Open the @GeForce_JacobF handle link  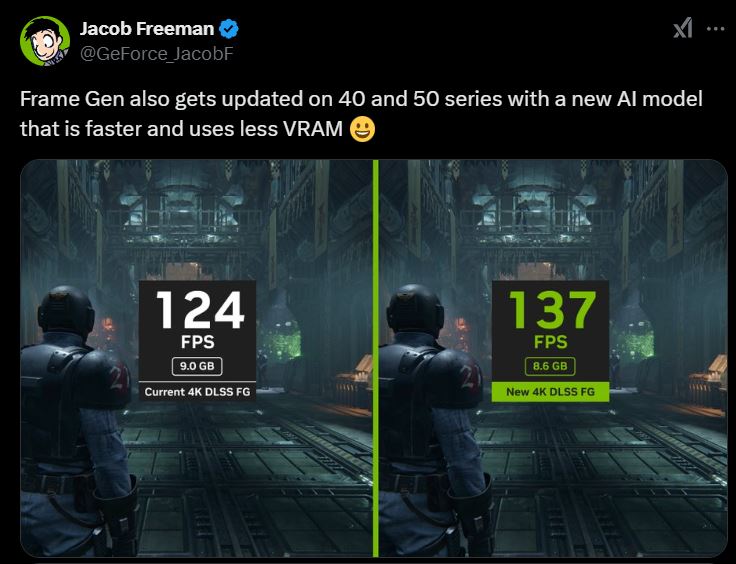(x=155, y=52)
